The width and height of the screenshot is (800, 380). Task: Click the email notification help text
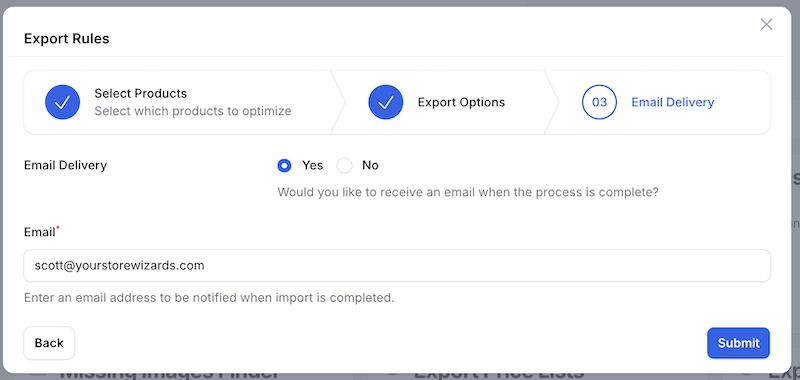click(x=209, y=297)
